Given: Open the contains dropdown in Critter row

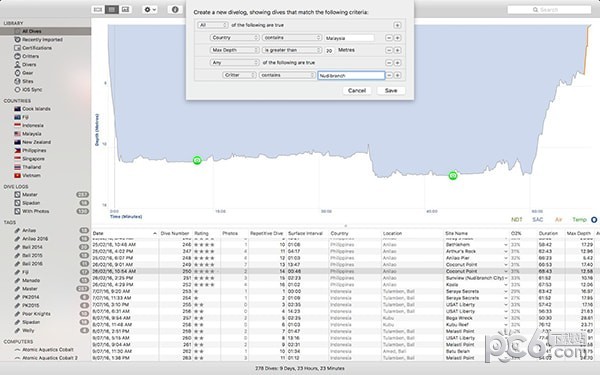Looking at the screenshot, I should [x=287, y=75].
